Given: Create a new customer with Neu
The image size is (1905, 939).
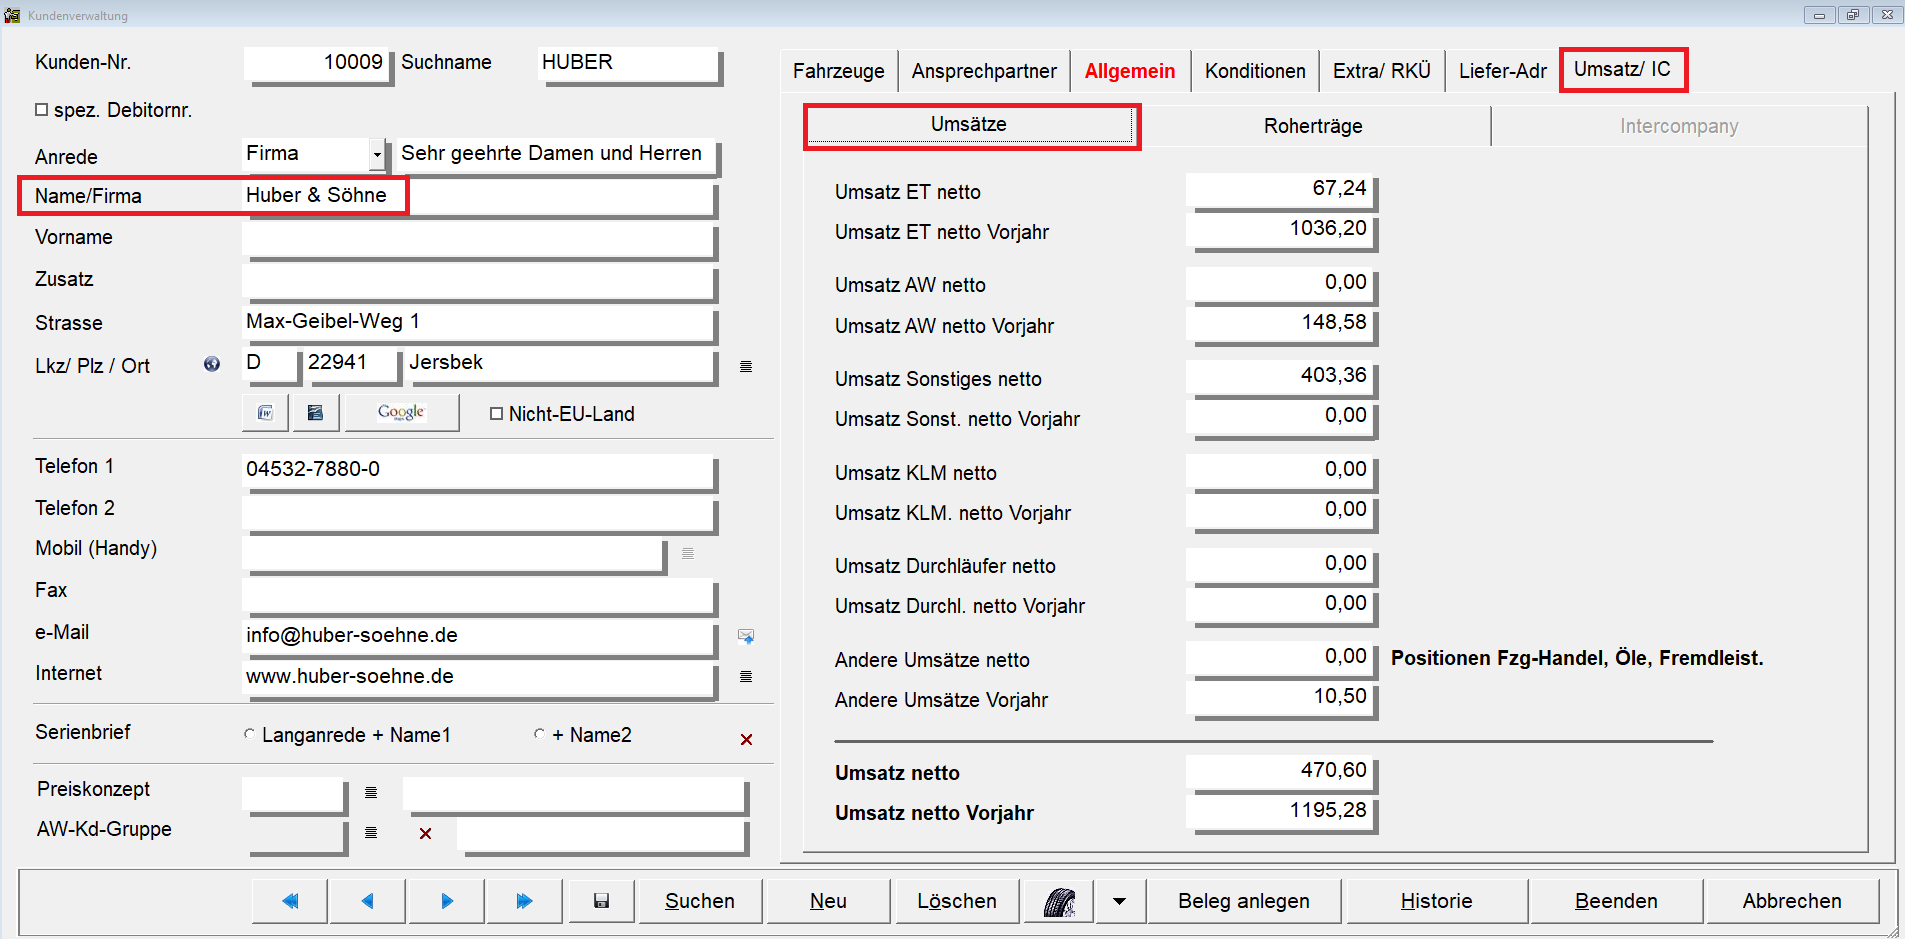Looking at the screenshot, I should [x=828, y=901].
